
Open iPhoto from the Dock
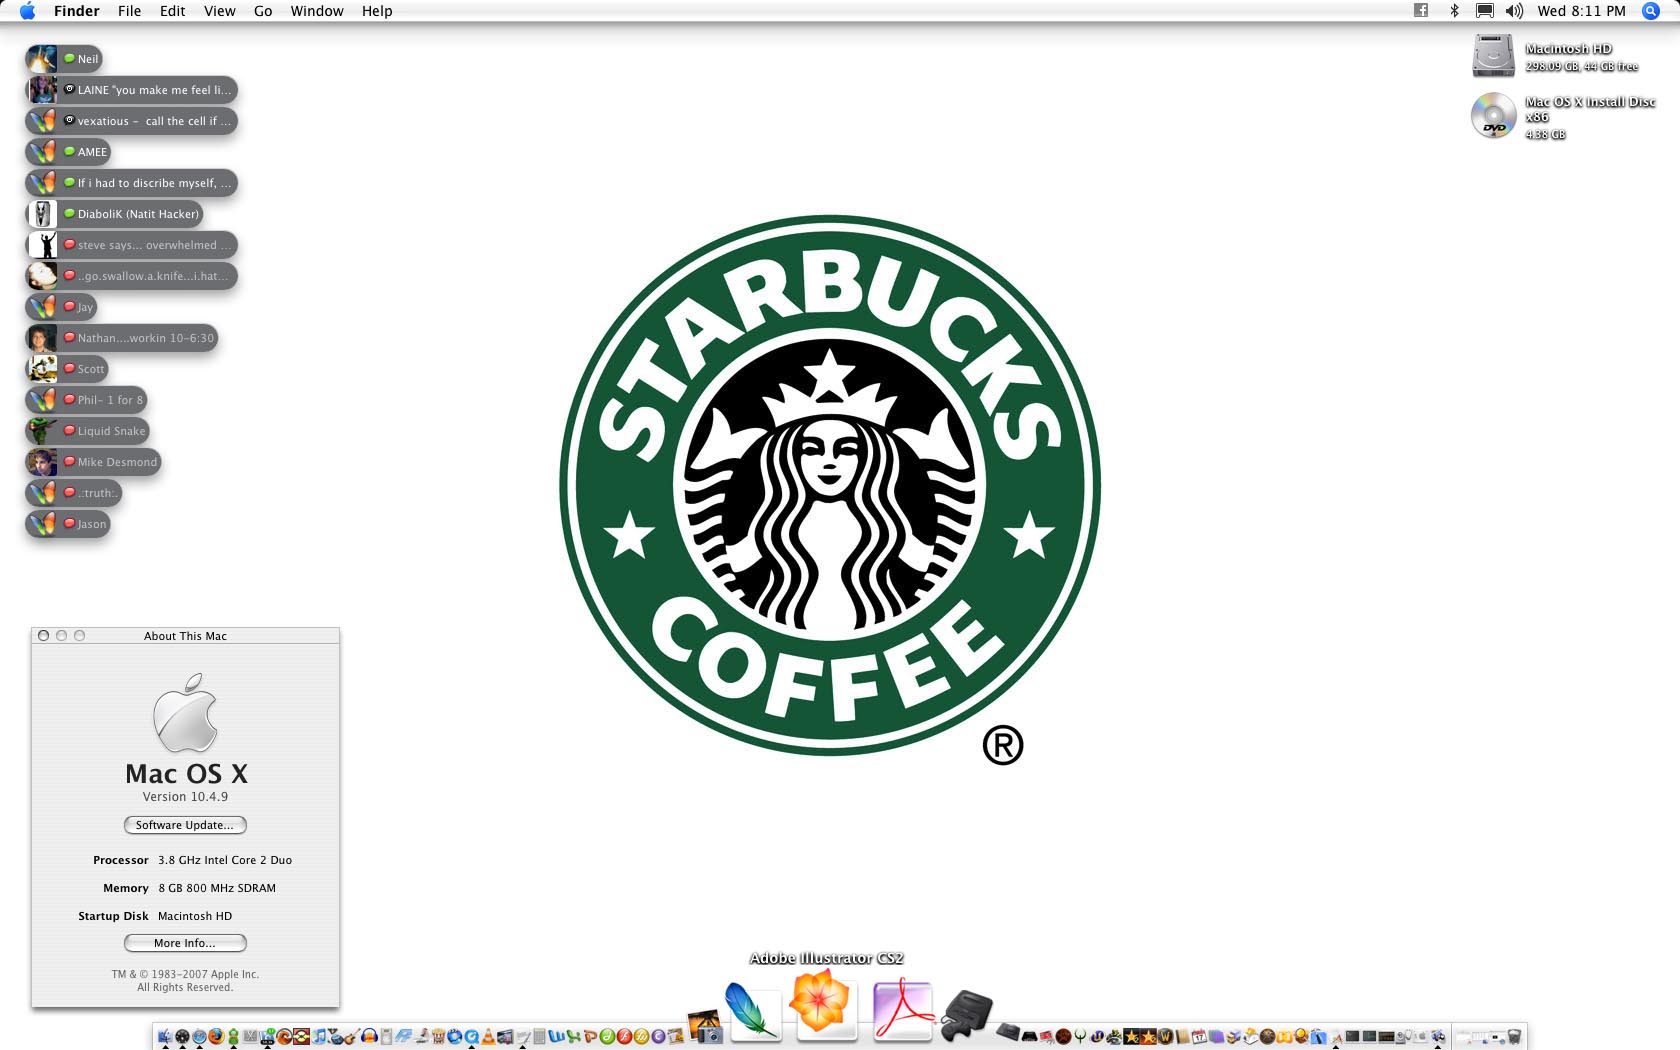[x=705, y=1026]
